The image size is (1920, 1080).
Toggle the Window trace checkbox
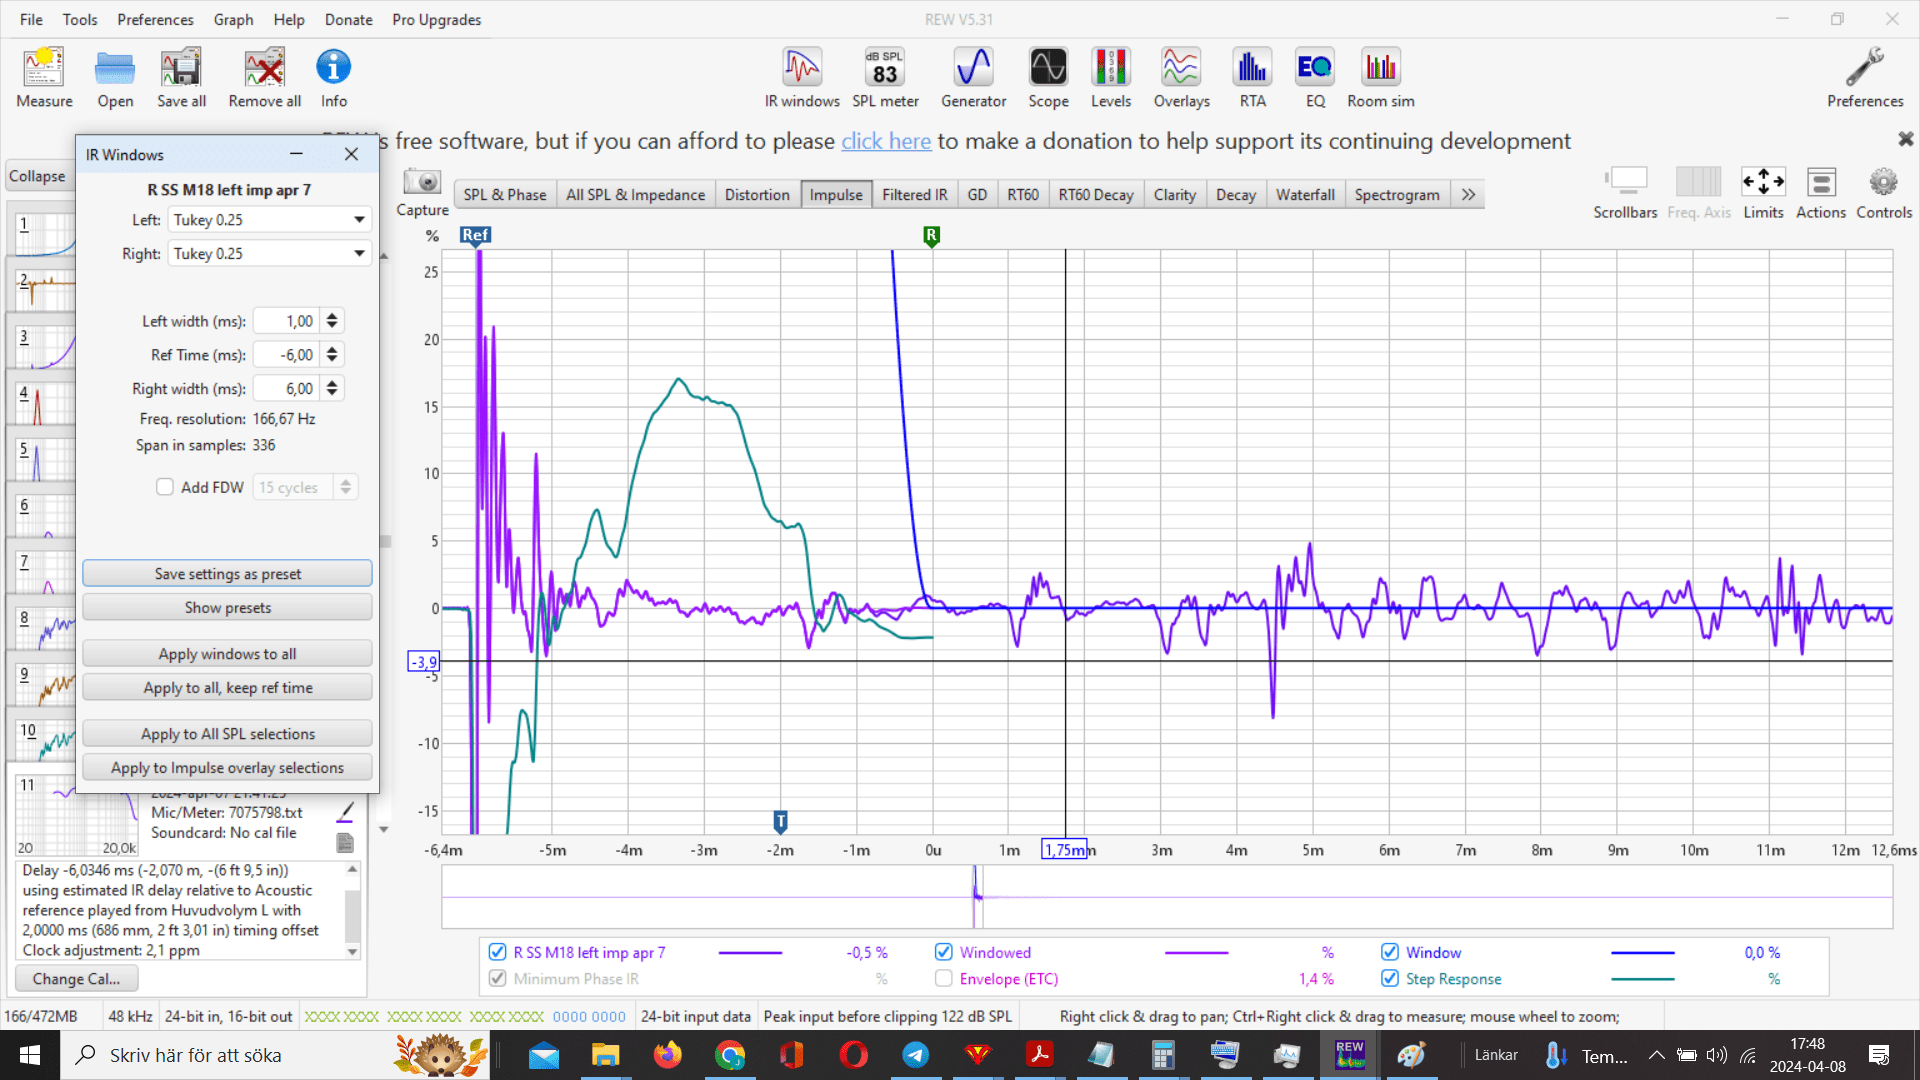tap(1390, 952)
